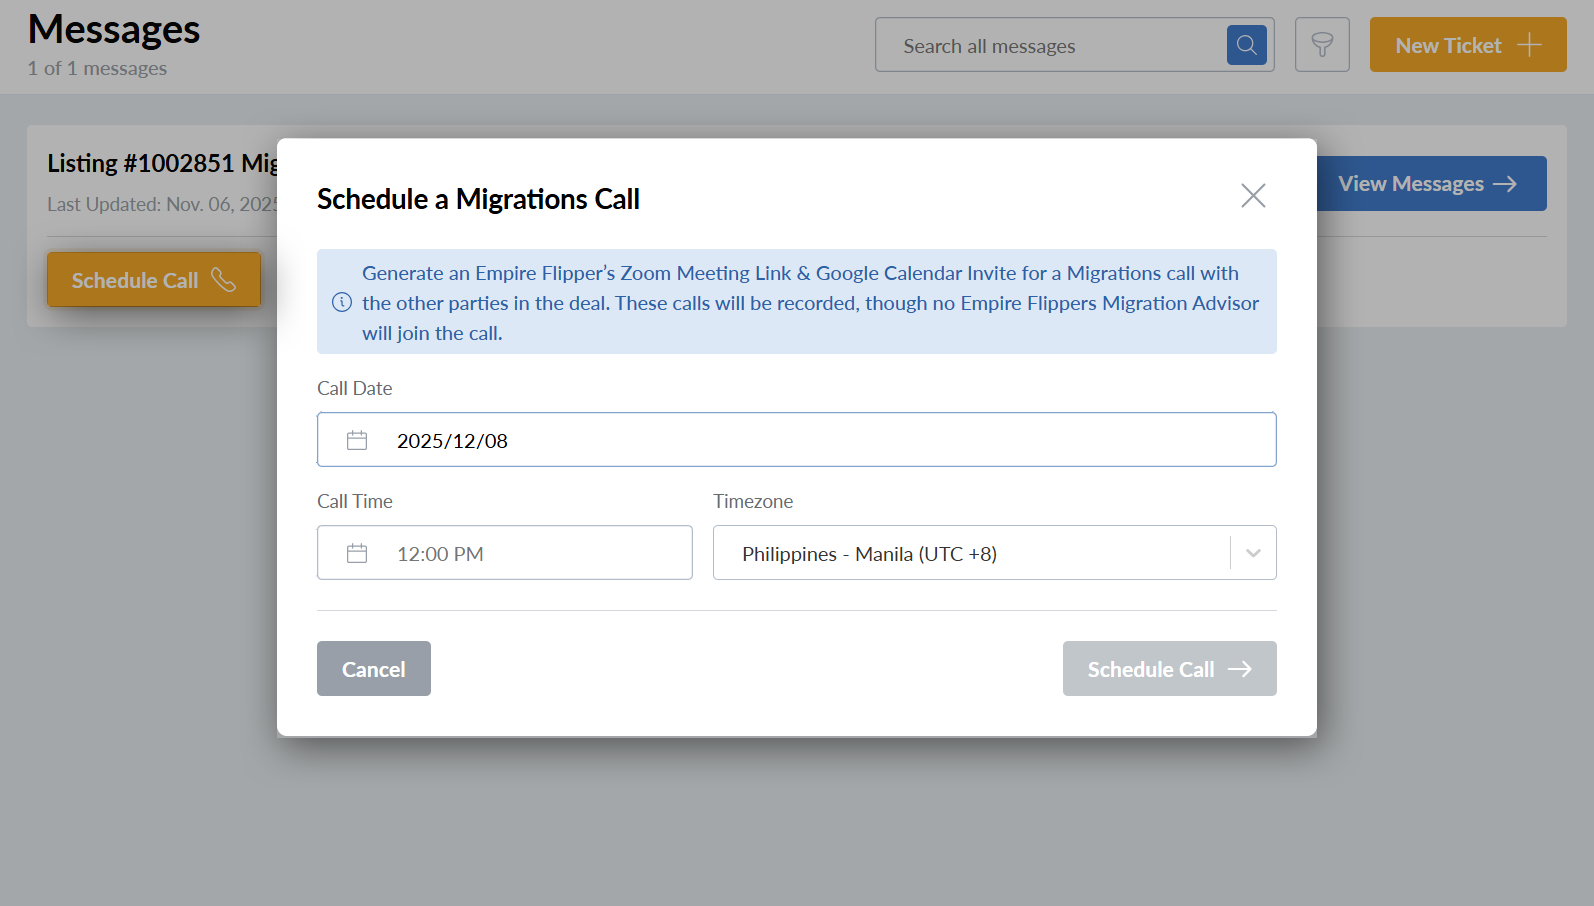Close the Schedule a Migrations Call dialog
Viewport: 1594px width, 906px height.
(1253, 196)
